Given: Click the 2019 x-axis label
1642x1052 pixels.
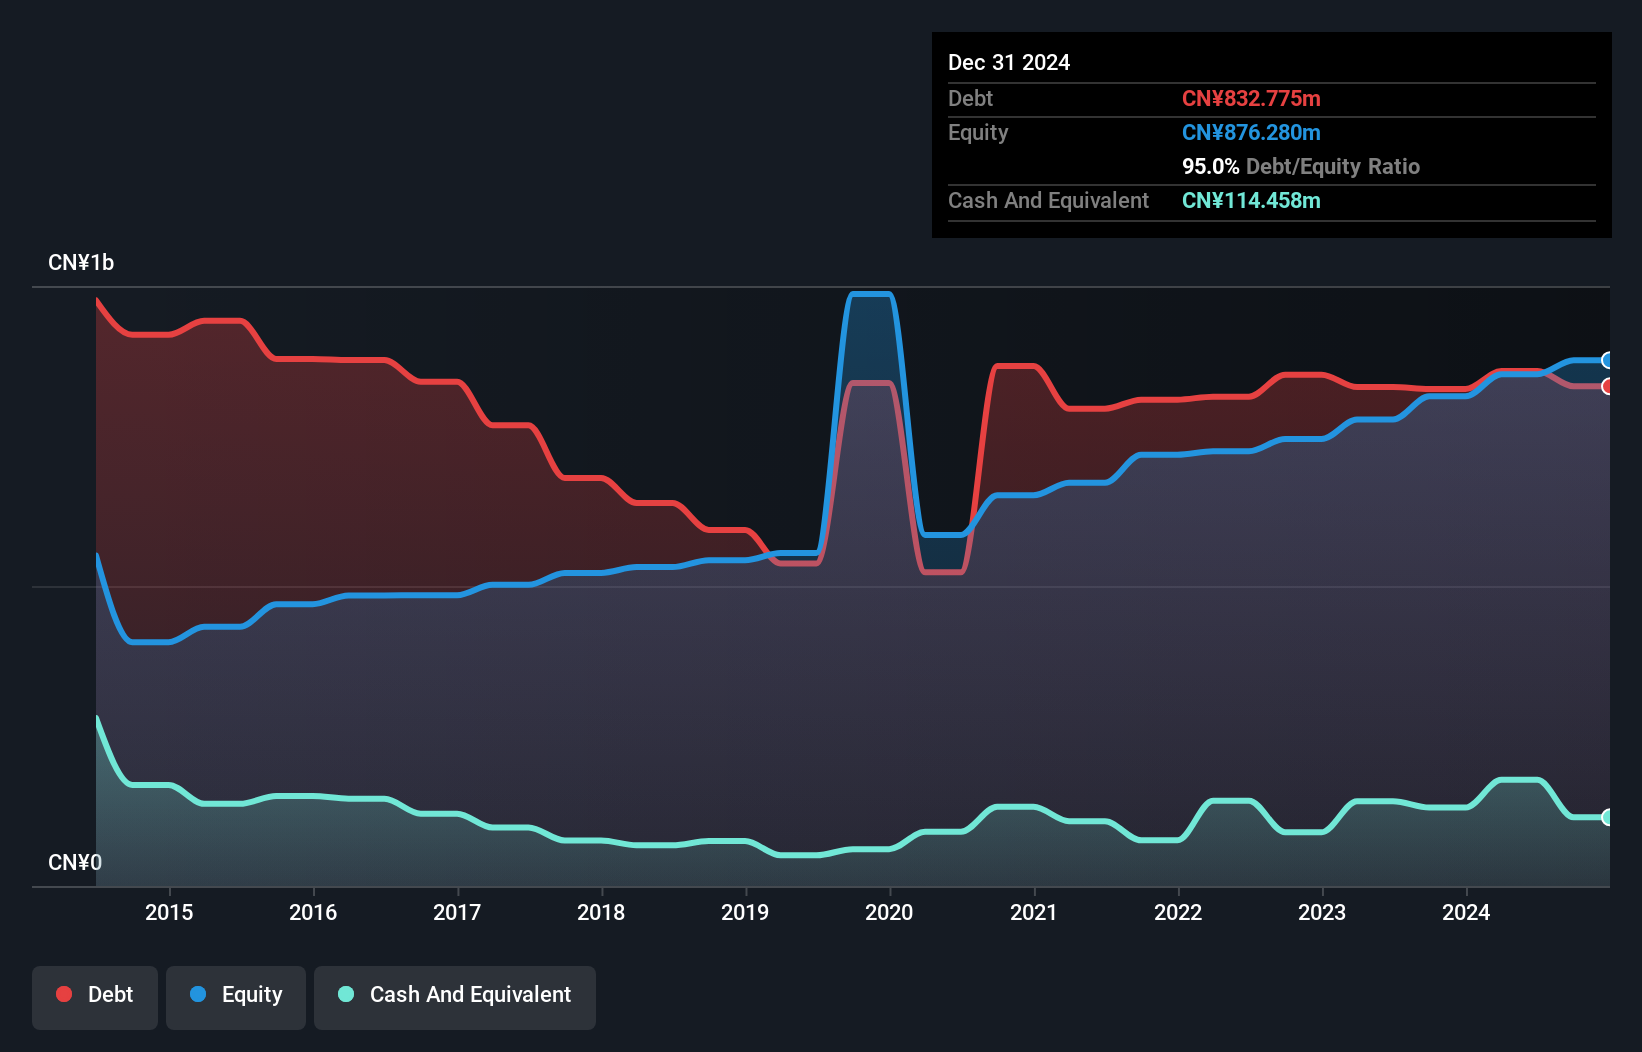Looking at the screenshot, I should (745, 912).
